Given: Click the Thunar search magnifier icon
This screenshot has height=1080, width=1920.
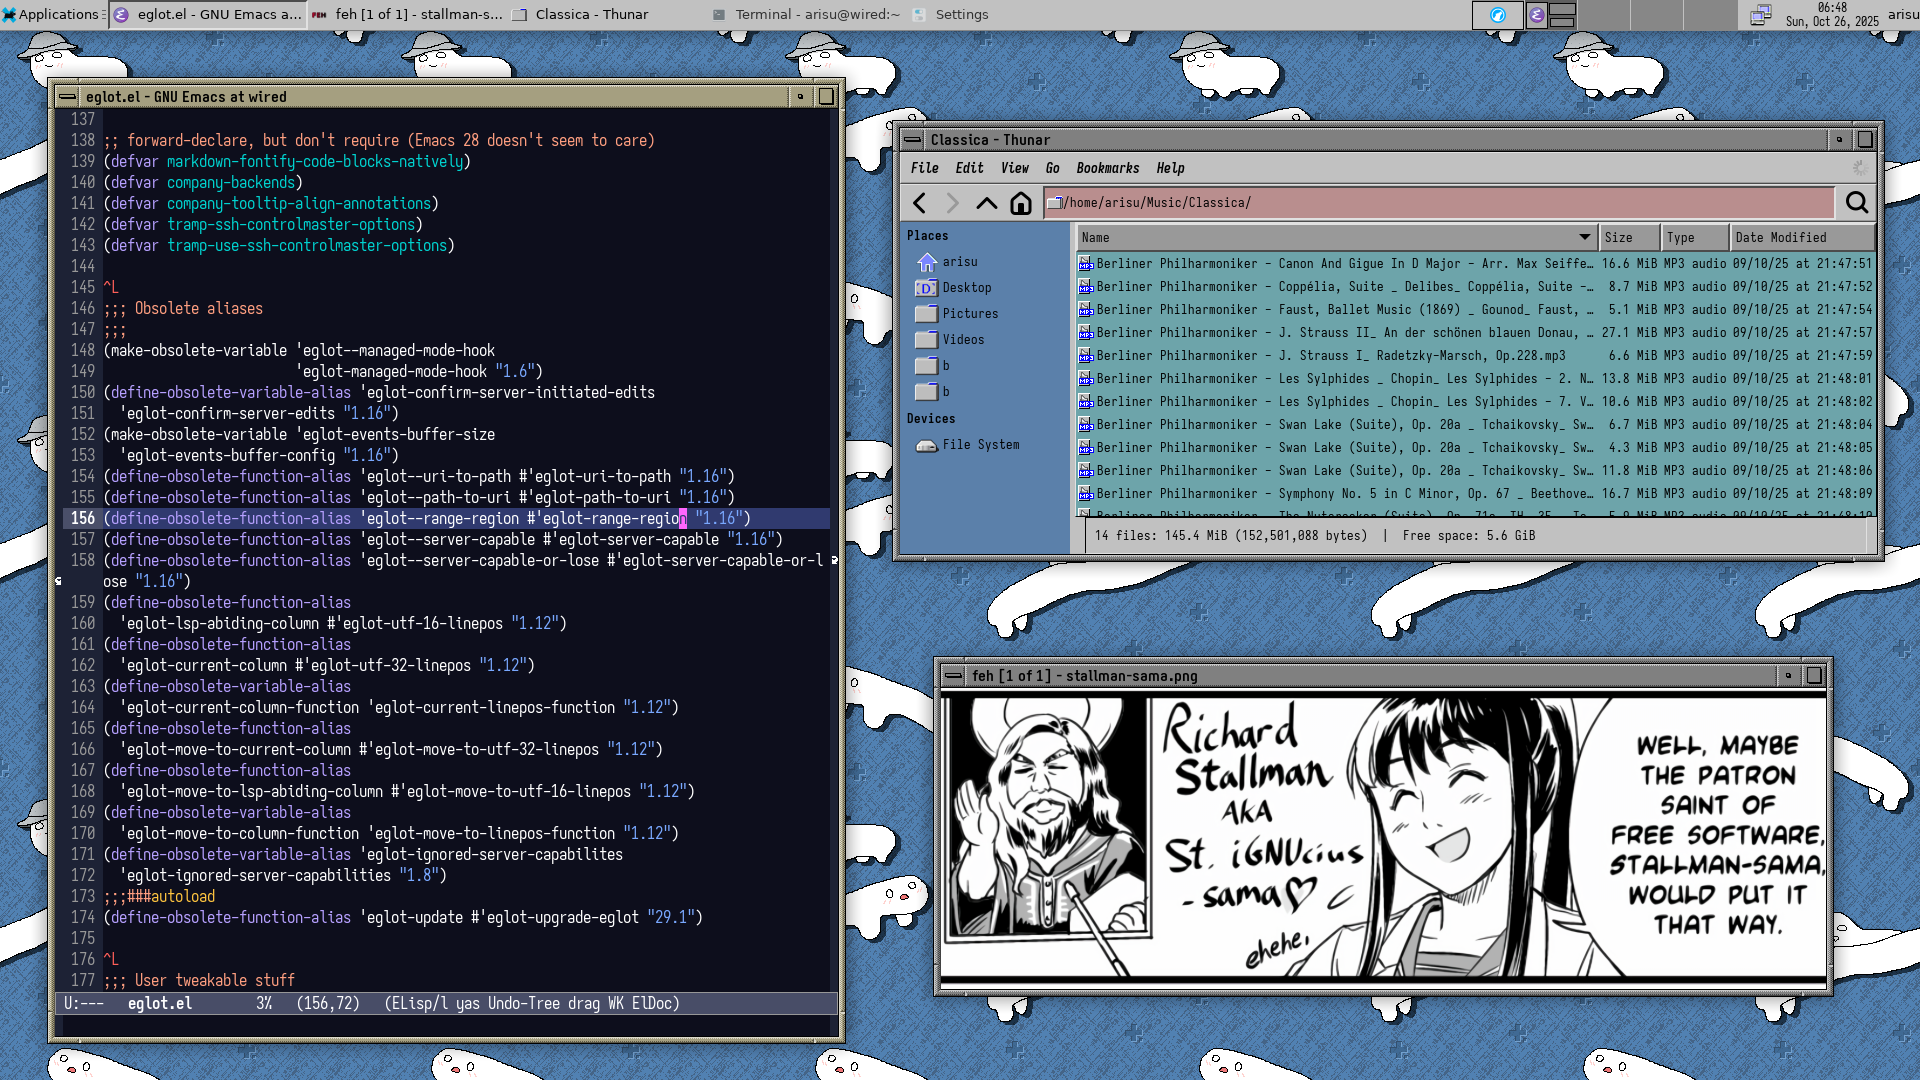Looking at the screenshot, I should pos(1857,203).
